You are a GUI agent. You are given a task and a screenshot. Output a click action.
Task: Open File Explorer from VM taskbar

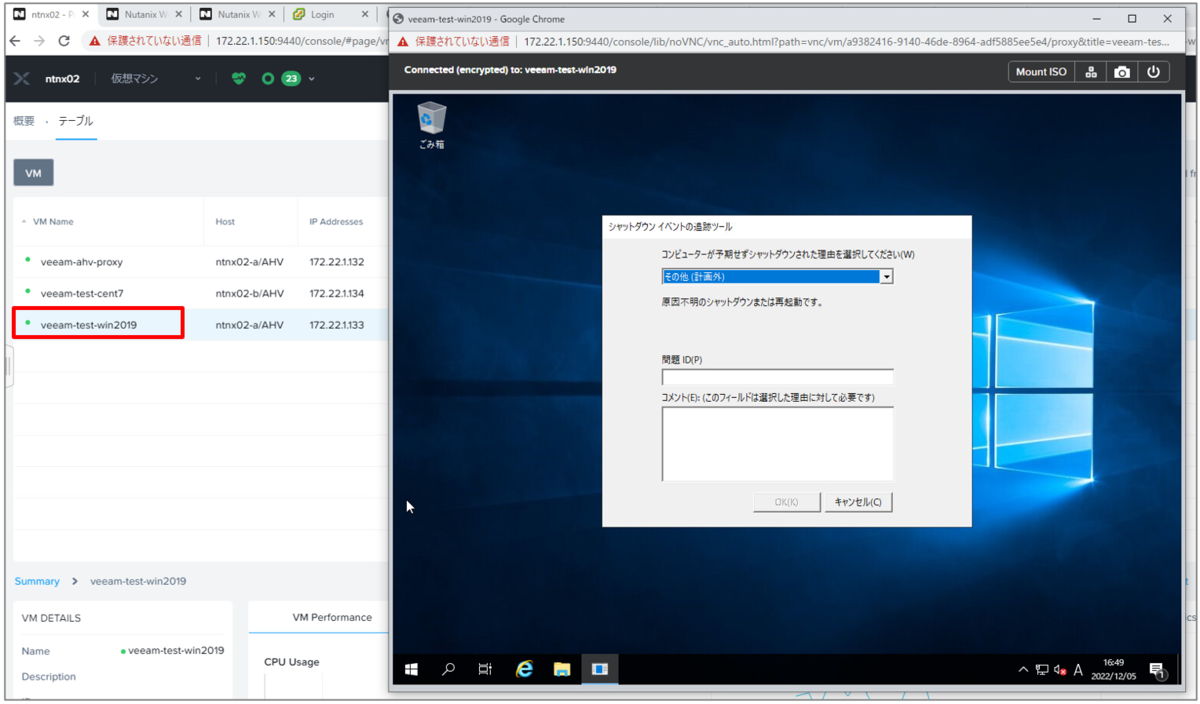(562, 669)
